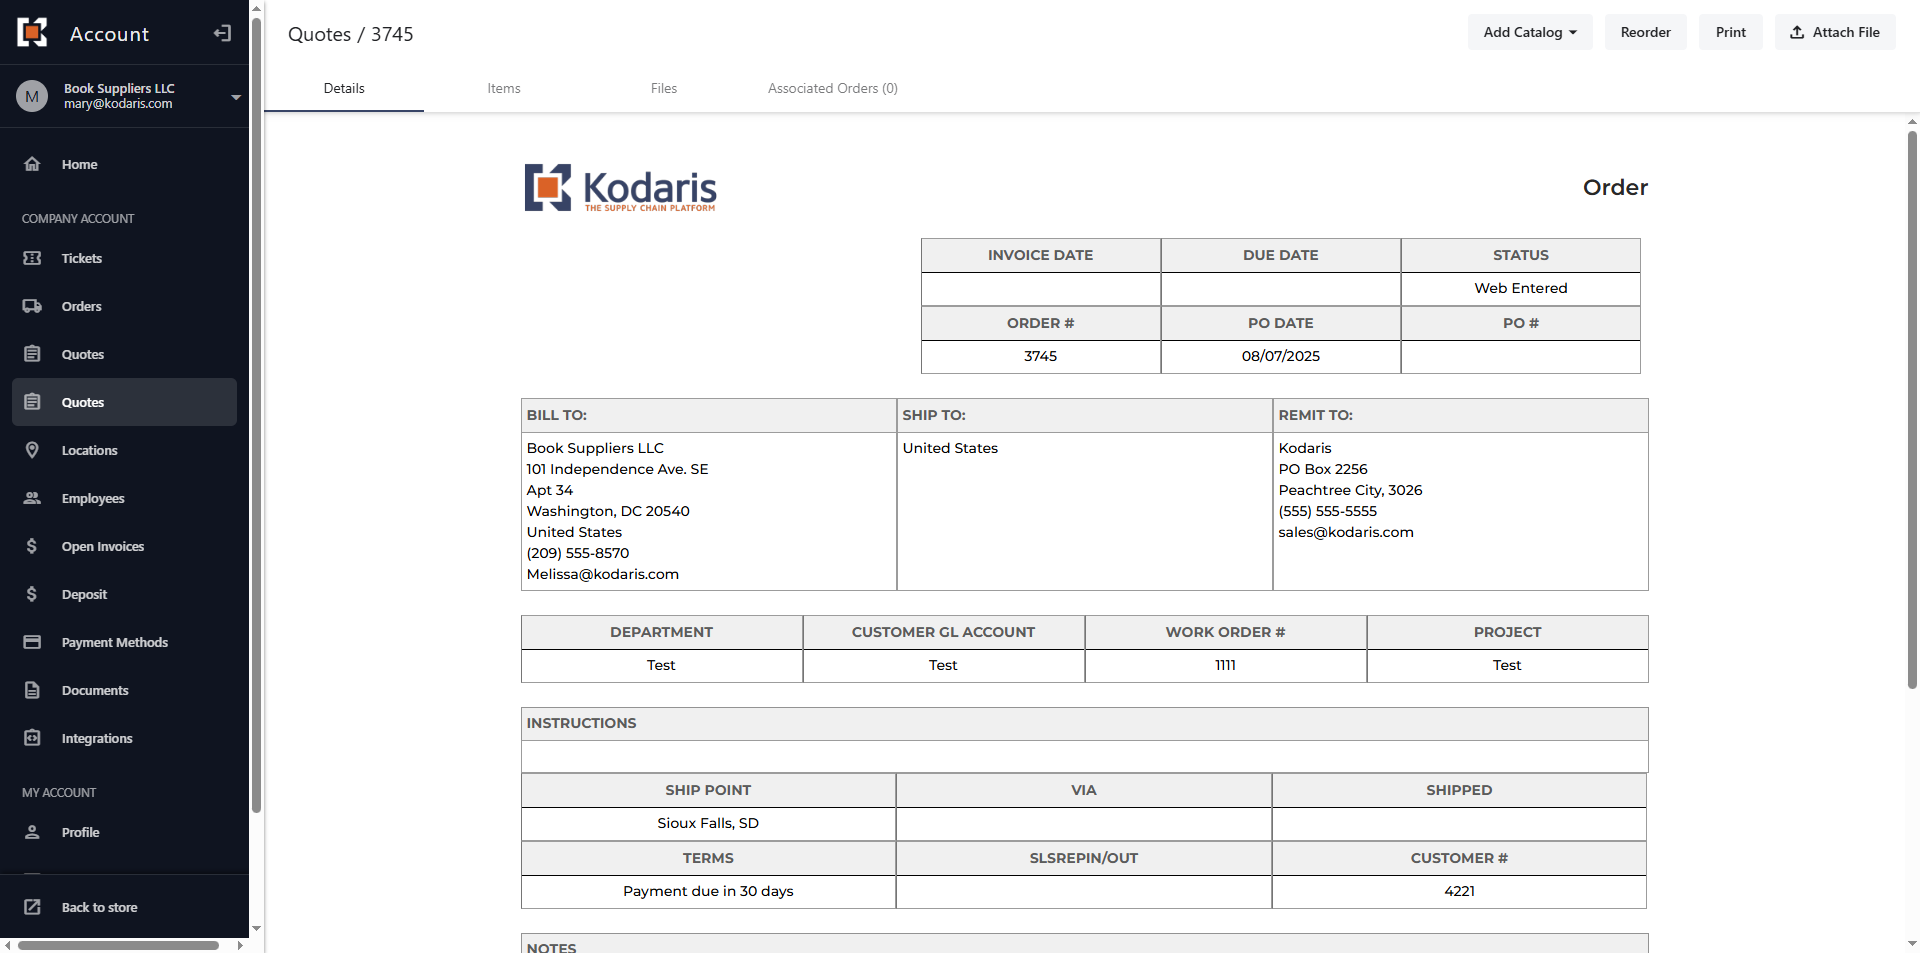The image size is (1920, 953).
Task: Click the page vertical scrollbar thumb
Action: [x=1912, y=410]
